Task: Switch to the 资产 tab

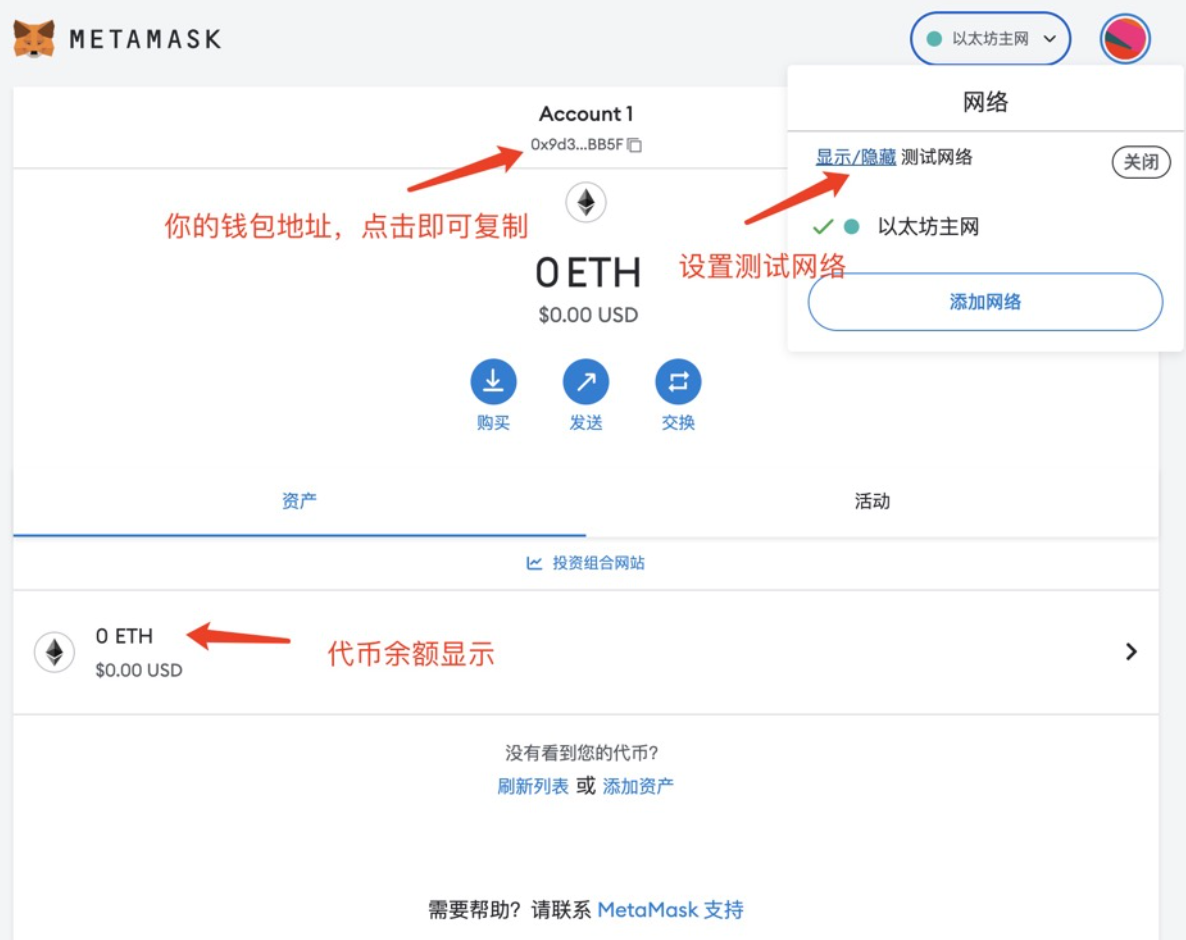Action: (x=300, y=501)
